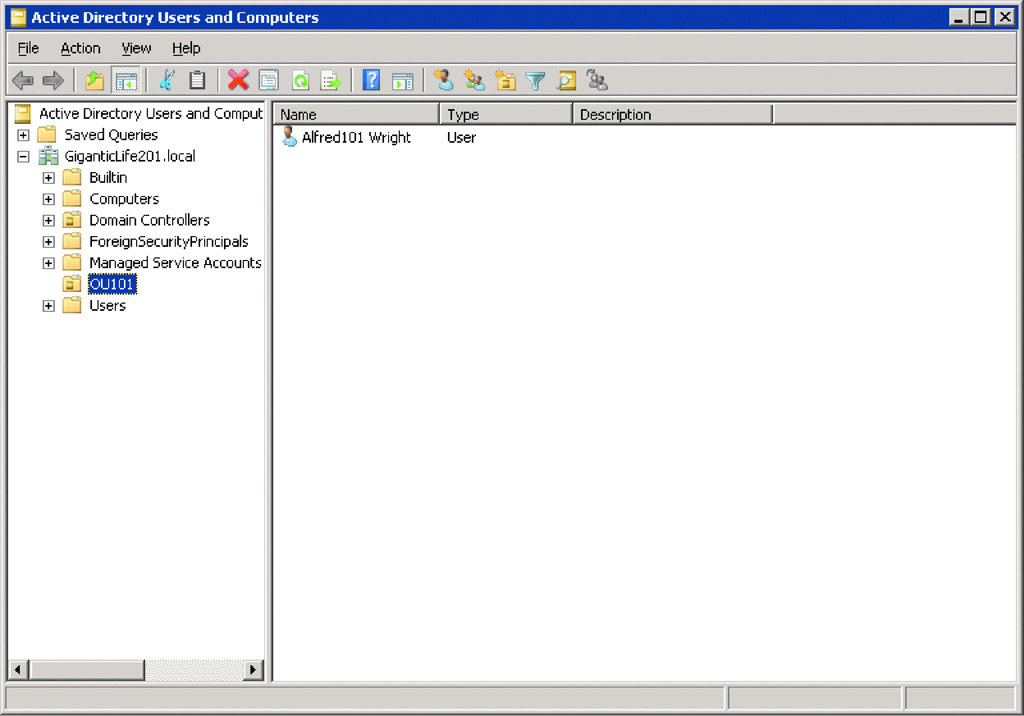Click Add to group toolbar icon
This screenshot has height=716, width=1024.
[597, 80]
